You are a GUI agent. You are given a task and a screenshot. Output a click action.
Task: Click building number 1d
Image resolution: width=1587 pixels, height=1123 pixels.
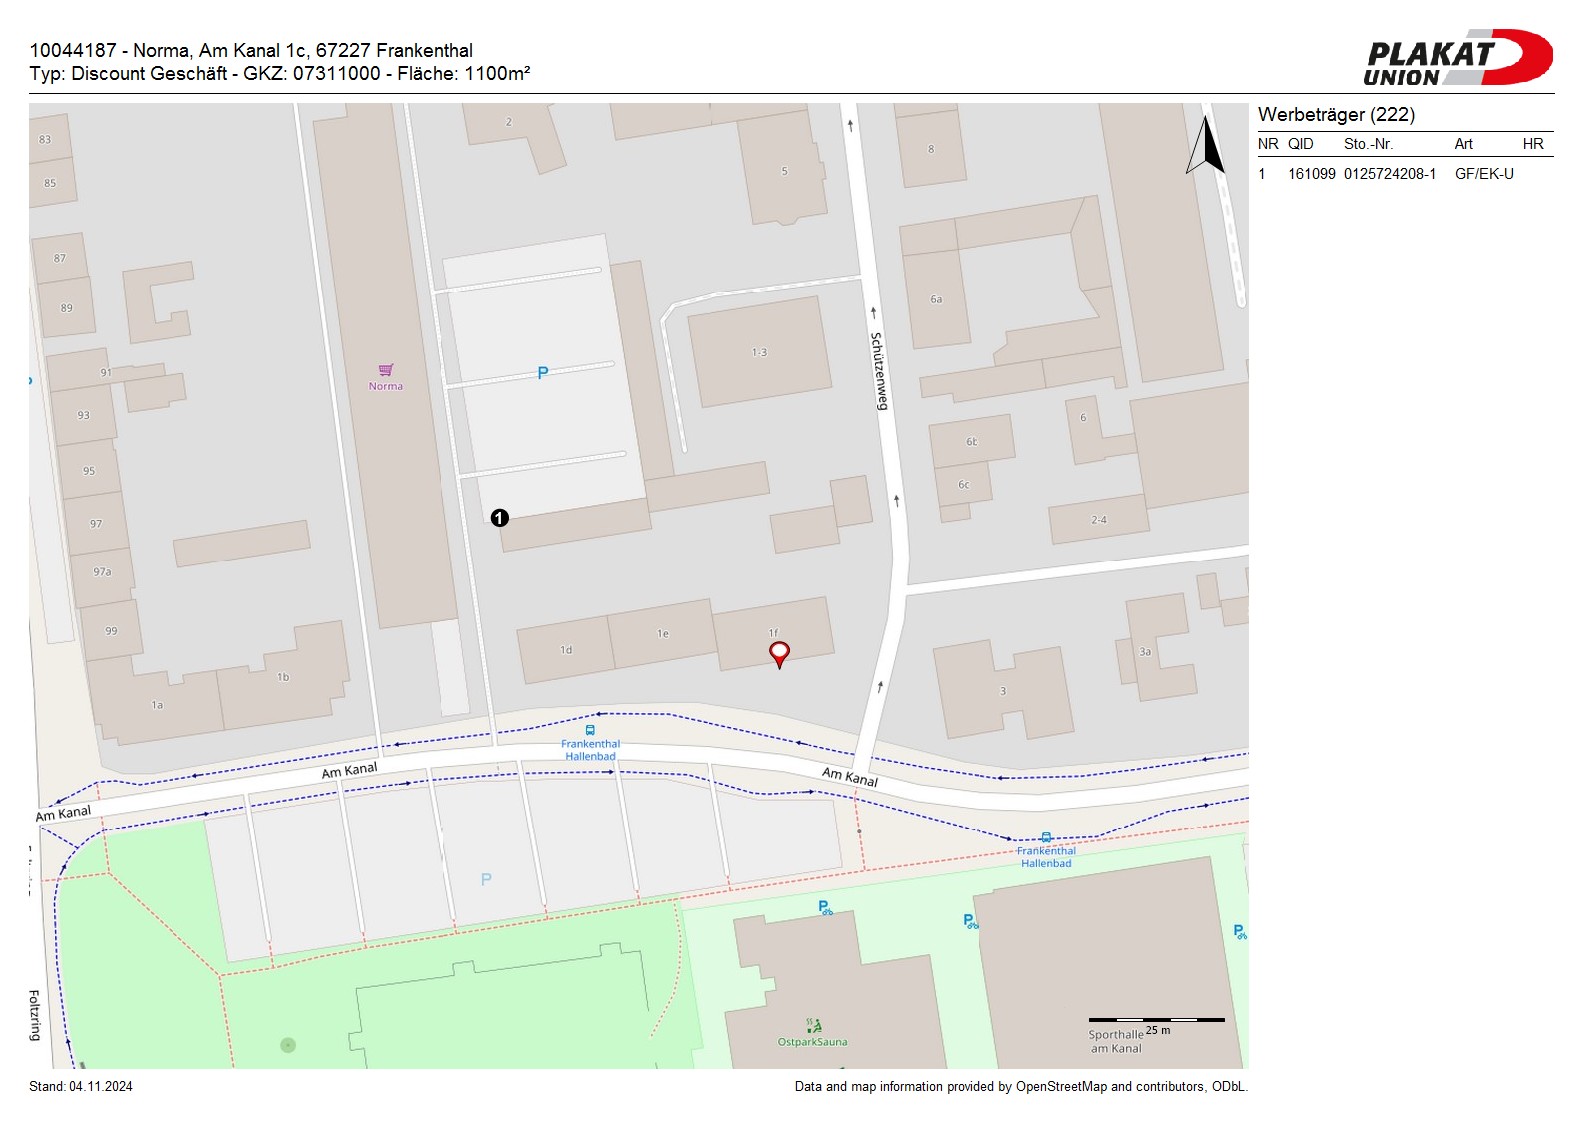(566, 650)
